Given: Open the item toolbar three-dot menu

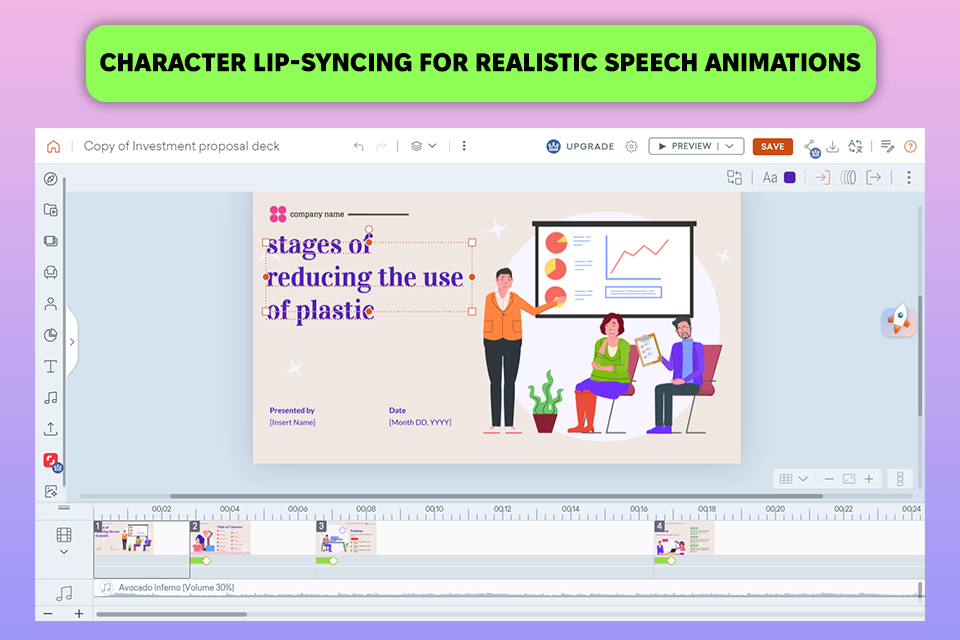Looking at the screenshot, I should click(x=909, y=178).
